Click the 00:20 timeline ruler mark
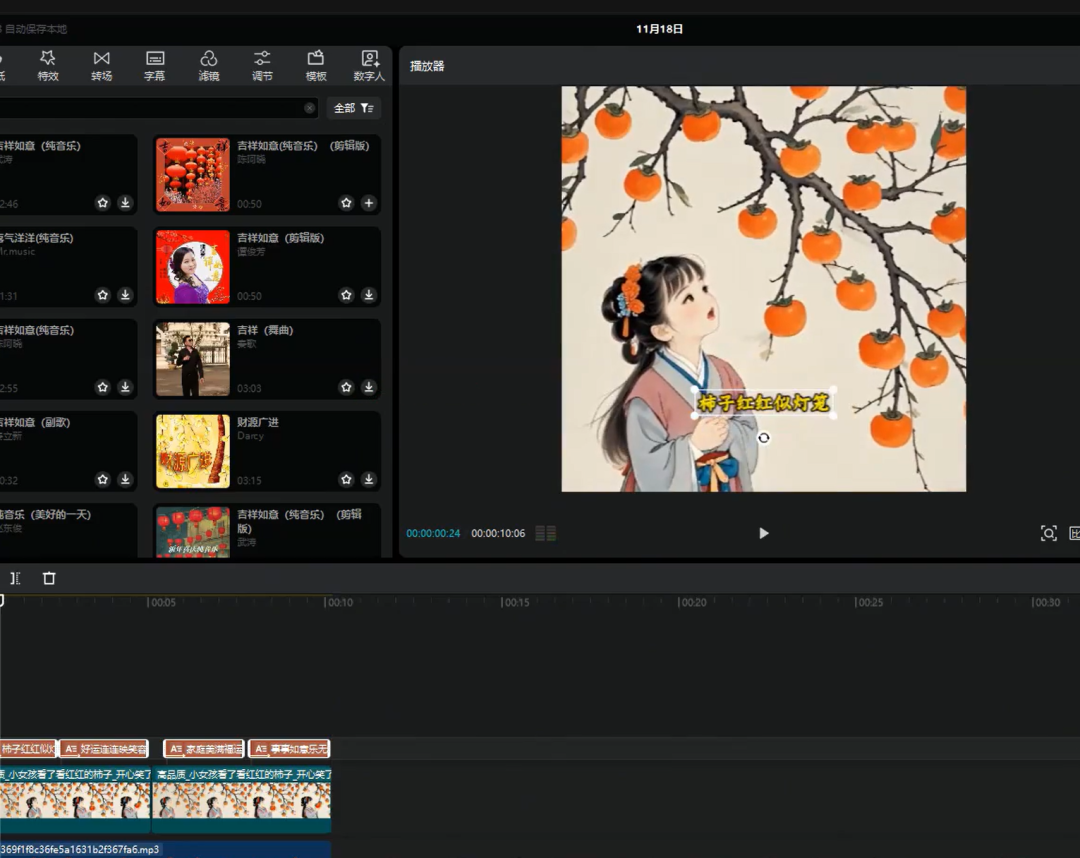Image resolution: width=1080 pixels, height=858 pixels. pyautogui.click(x=692, y=603)
